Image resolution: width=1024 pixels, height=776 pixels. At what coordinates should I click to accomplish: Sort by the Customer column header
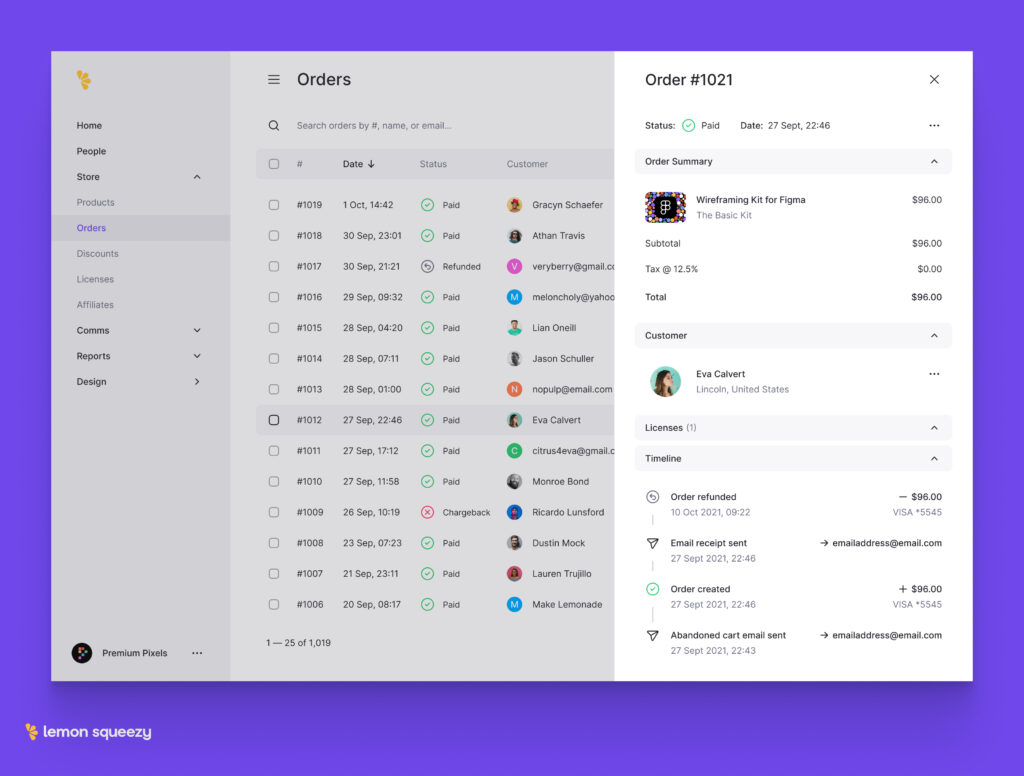[527, 164]
